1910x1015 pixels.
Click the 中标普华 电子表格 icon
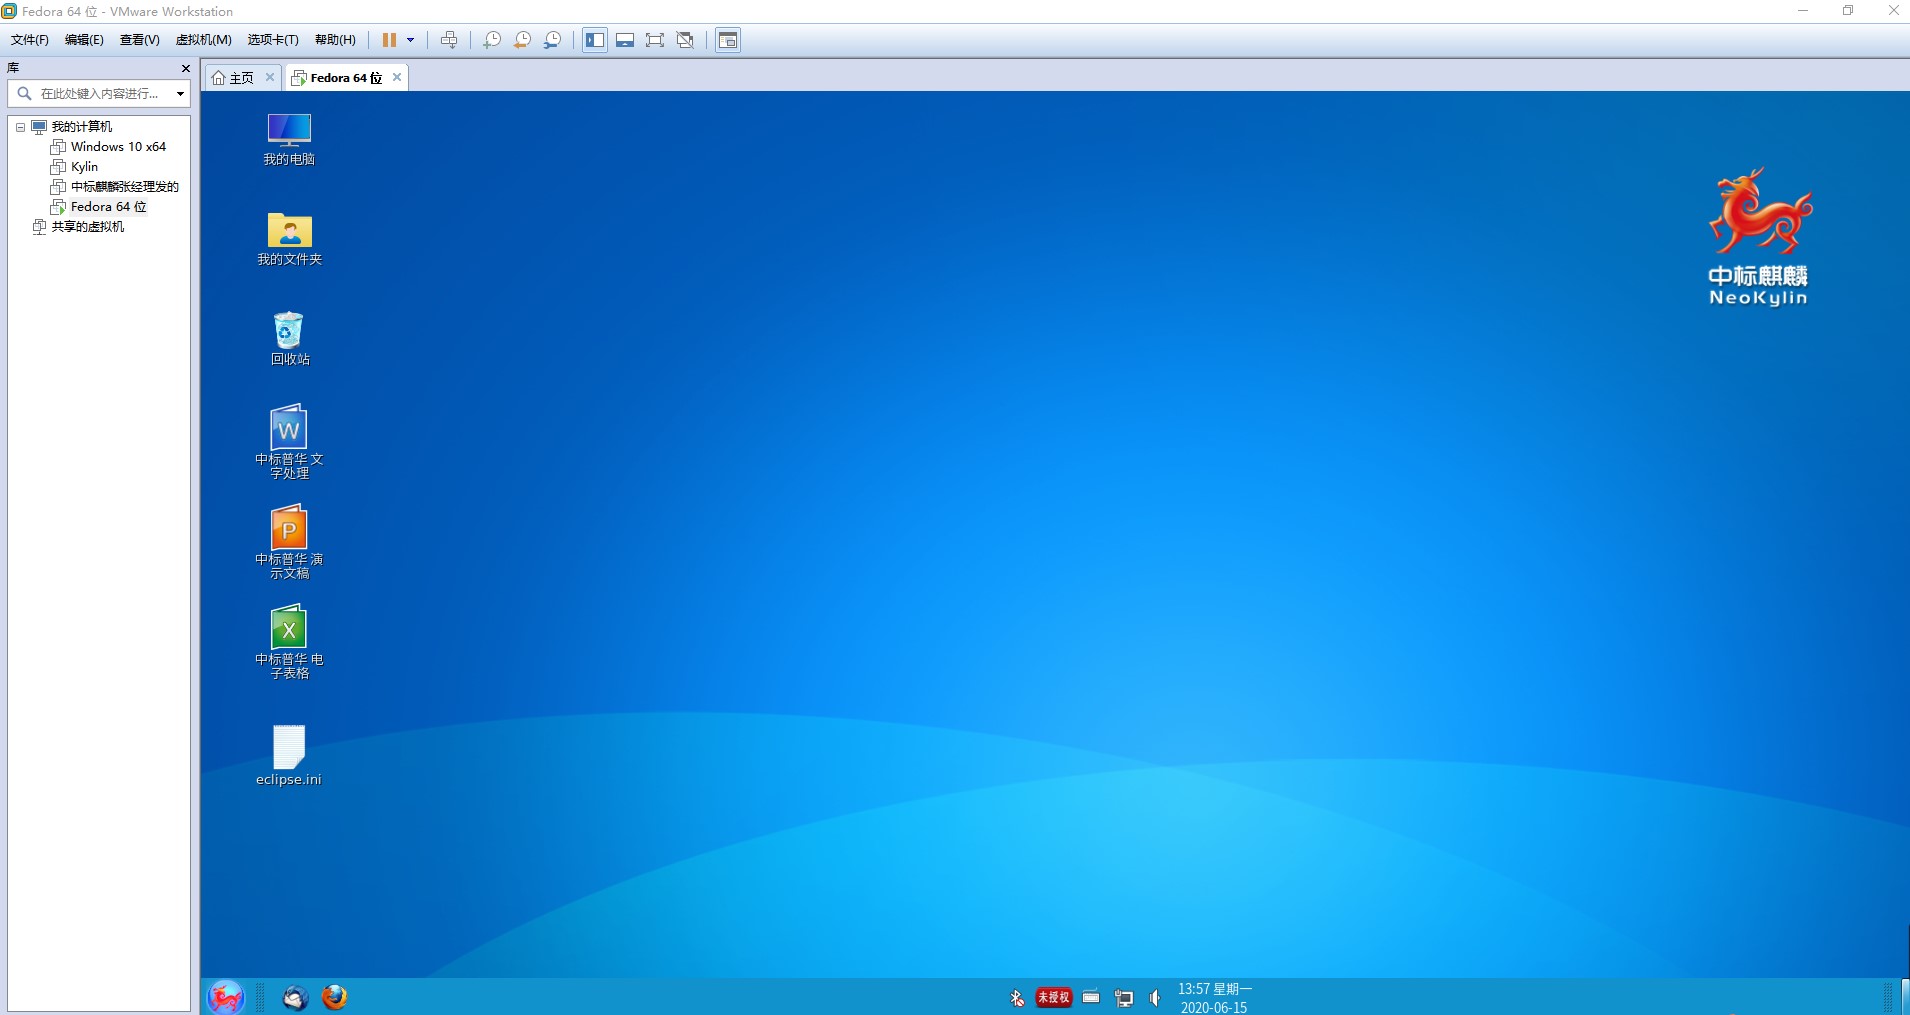tap(289, 642)
